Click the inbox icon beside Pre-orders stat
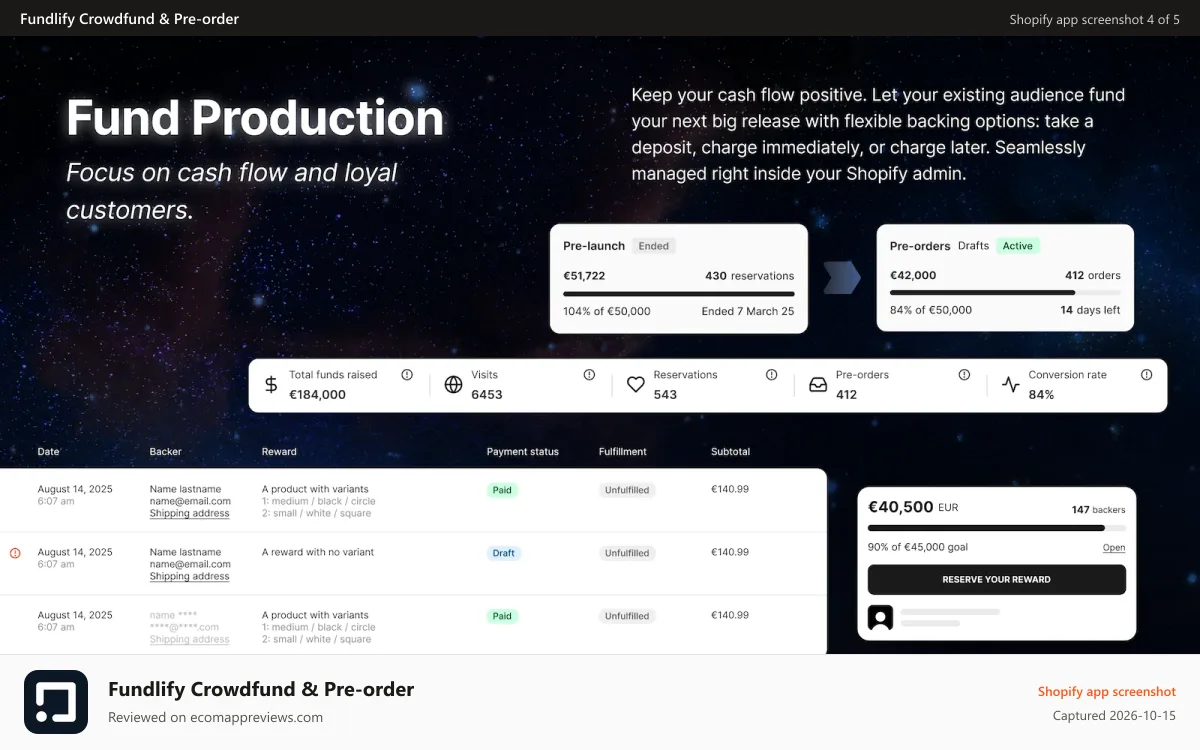The height and width of the screenshot is (750, 1200). pos(818,385)
